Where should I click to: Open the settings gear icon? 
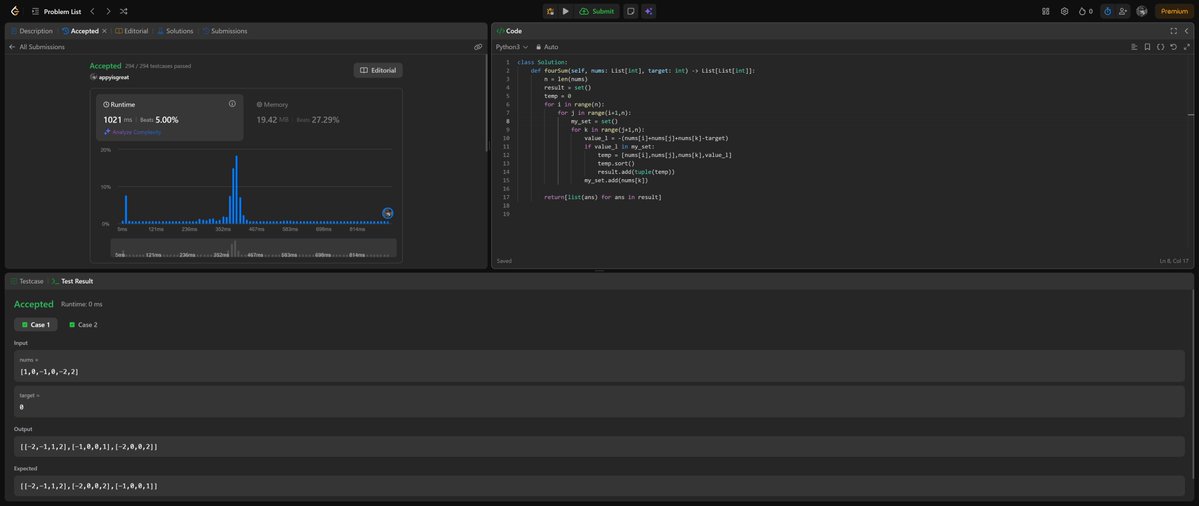click(x=1064, y=11)
